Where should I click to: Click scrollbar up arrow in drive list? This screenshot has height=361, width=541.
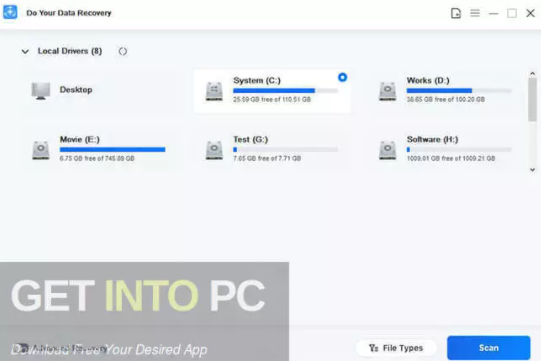pos(532,74)
